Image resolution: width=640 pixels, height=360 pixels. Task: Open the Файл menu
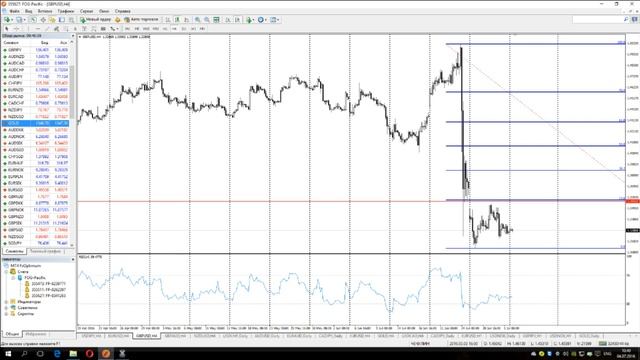(x=14, y=11)
